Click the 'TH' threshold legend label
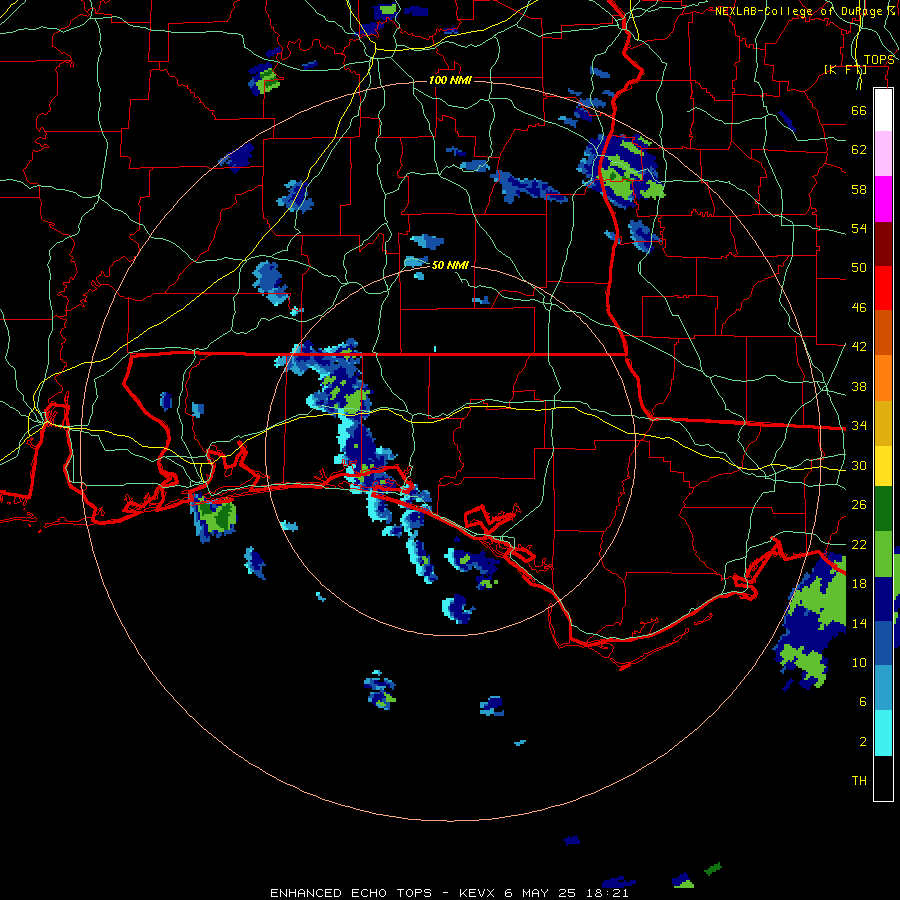900x900 pixels. tap(859, 781)
